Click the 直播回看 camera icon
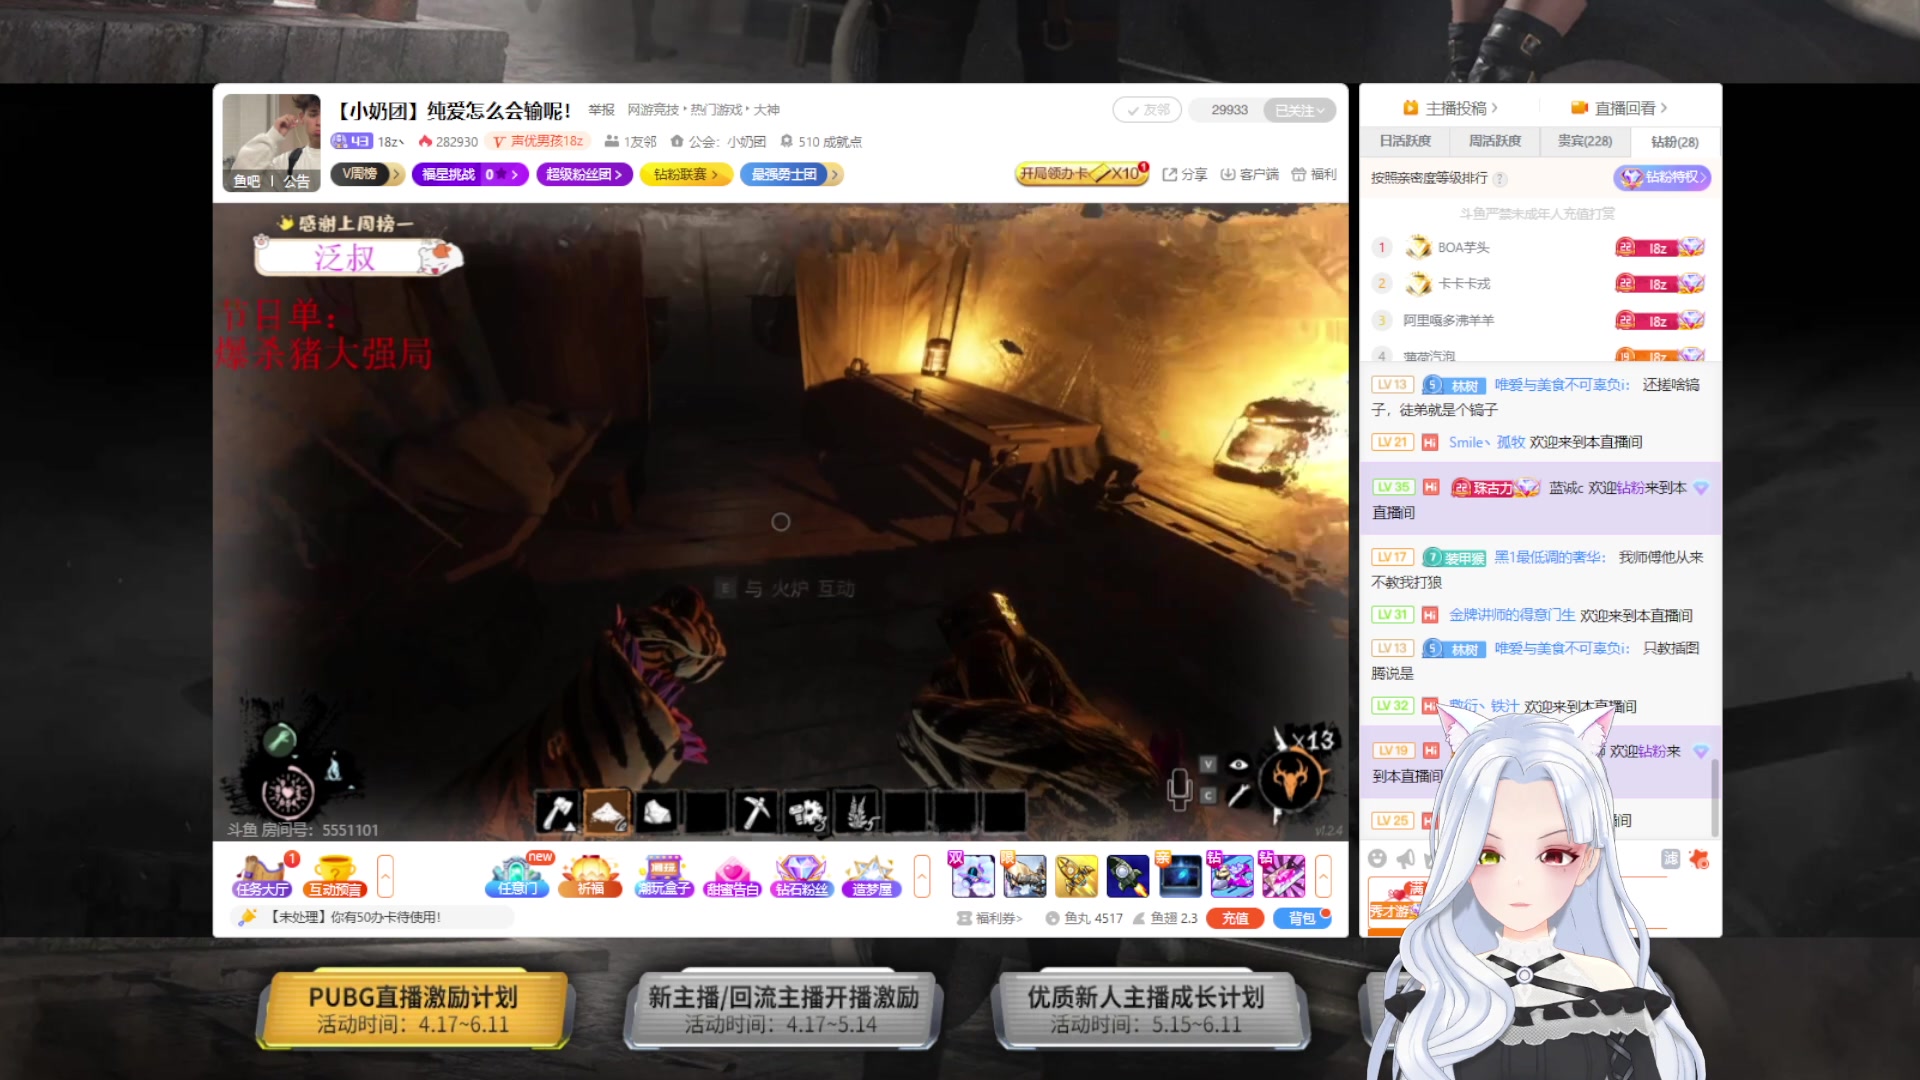 pyautogui.click(x=1580, y=108)
